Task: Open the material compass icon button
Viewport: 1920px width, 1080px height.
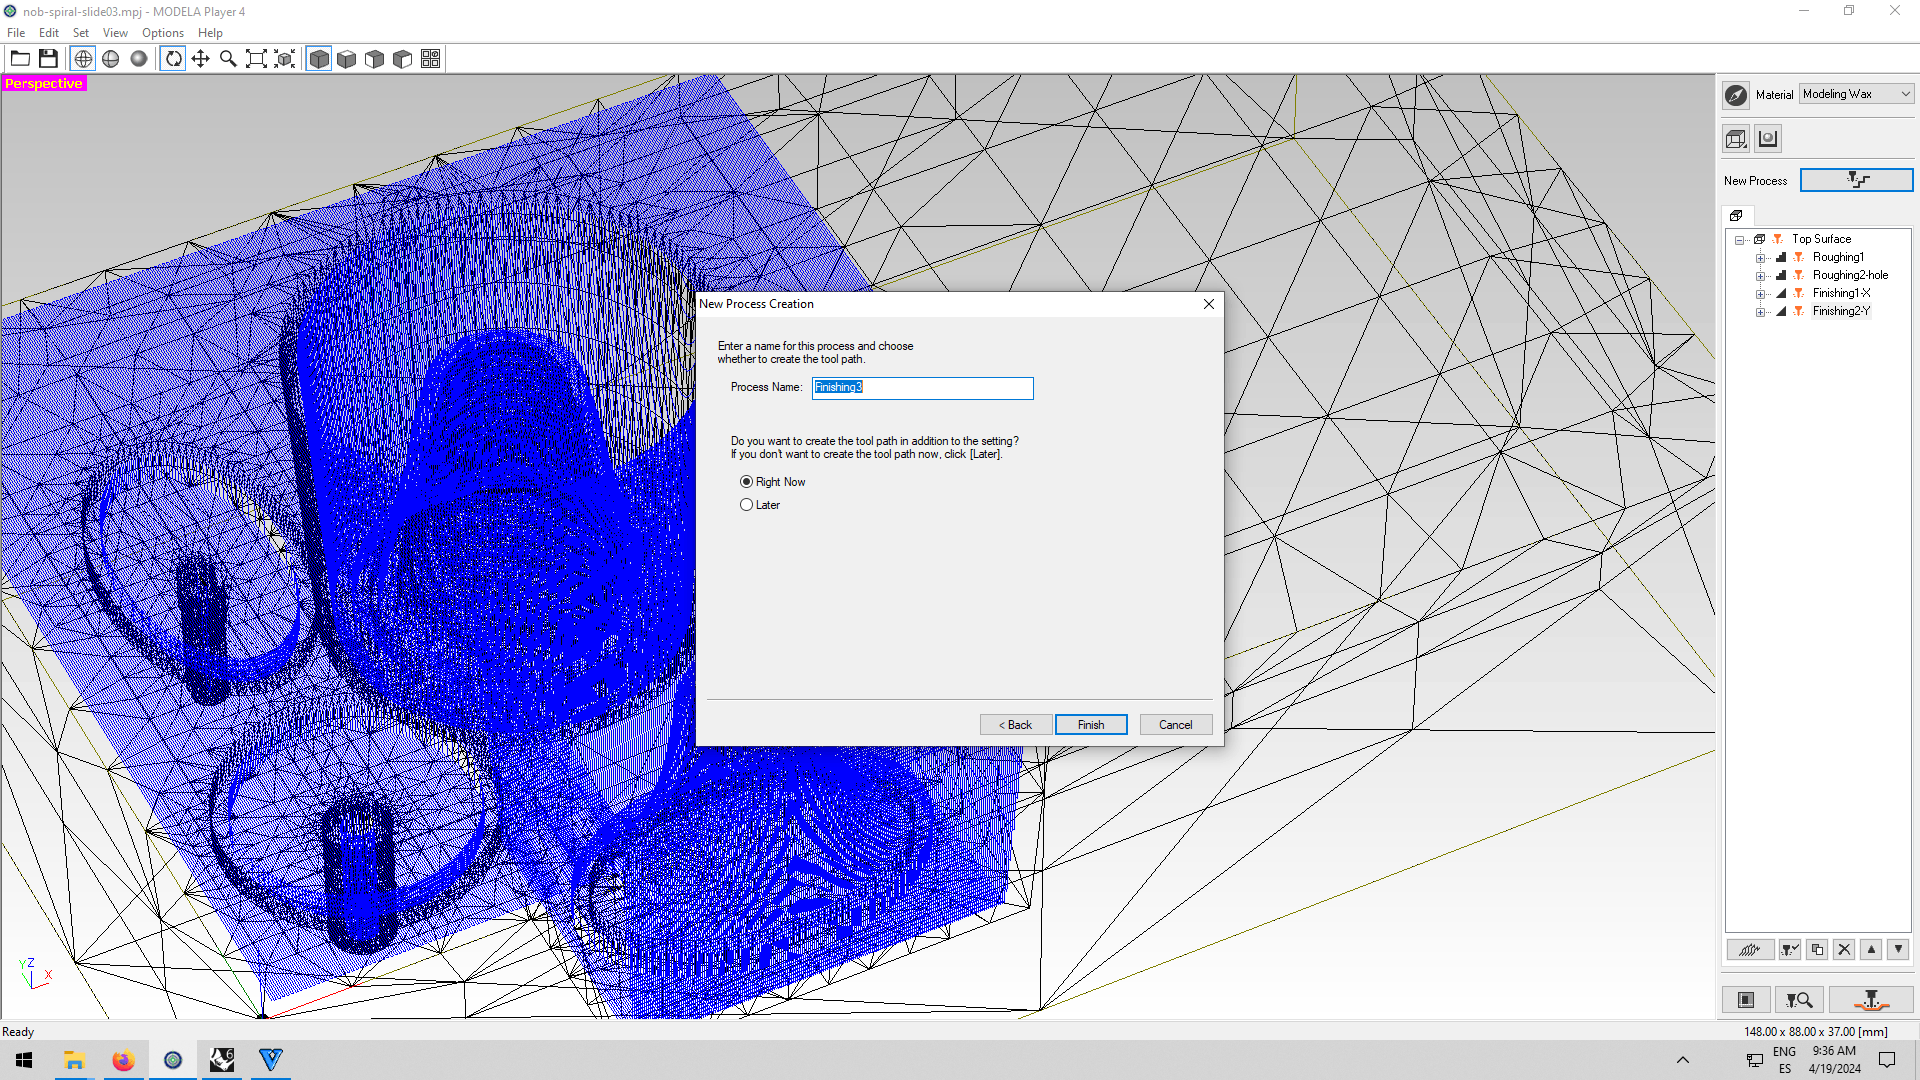Action: pos(1736,95)
